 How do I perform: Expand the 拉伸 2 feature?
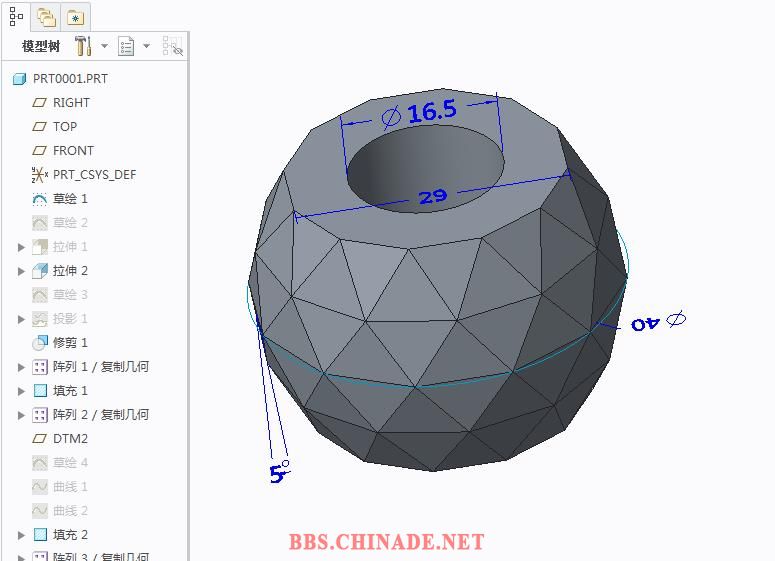(21, 271)
